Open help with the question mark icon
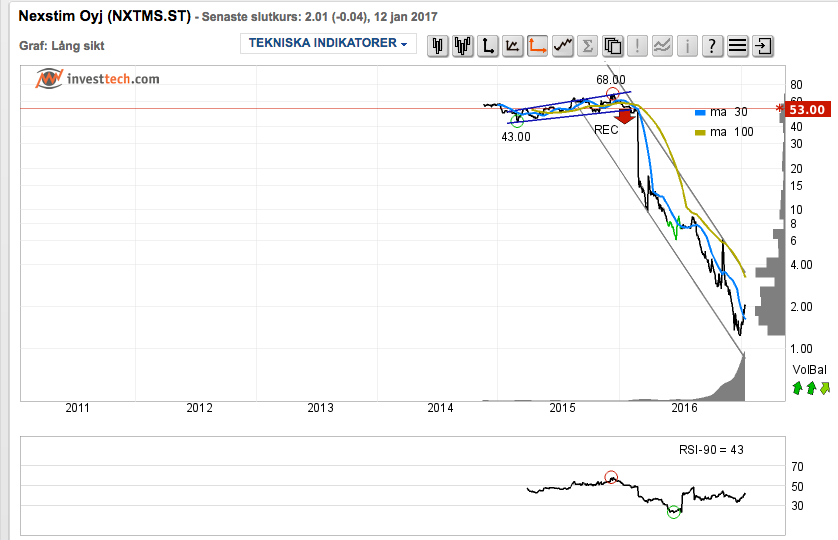Screen dimensions: 838x540 (x=712, y=46)
